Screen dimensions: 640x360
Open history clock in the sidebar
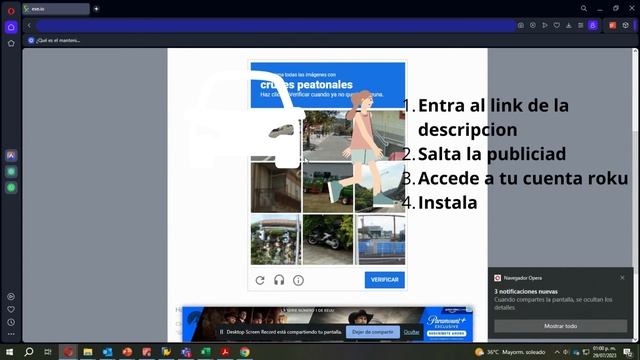(11, 322)
